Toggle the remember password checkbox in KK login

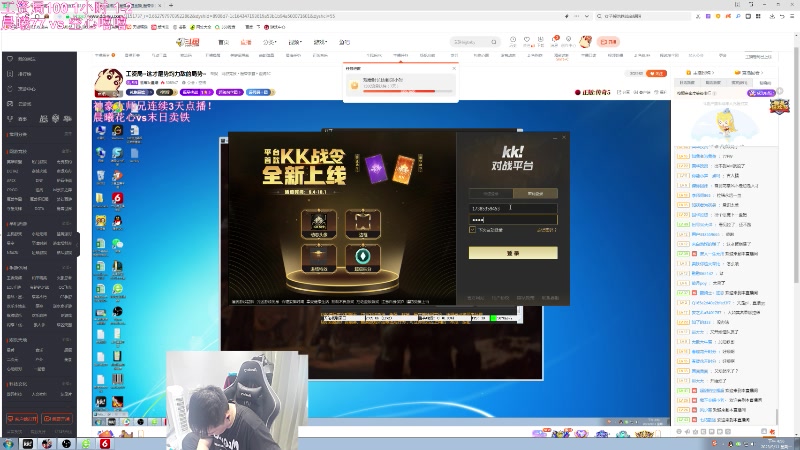pos(472,230)
